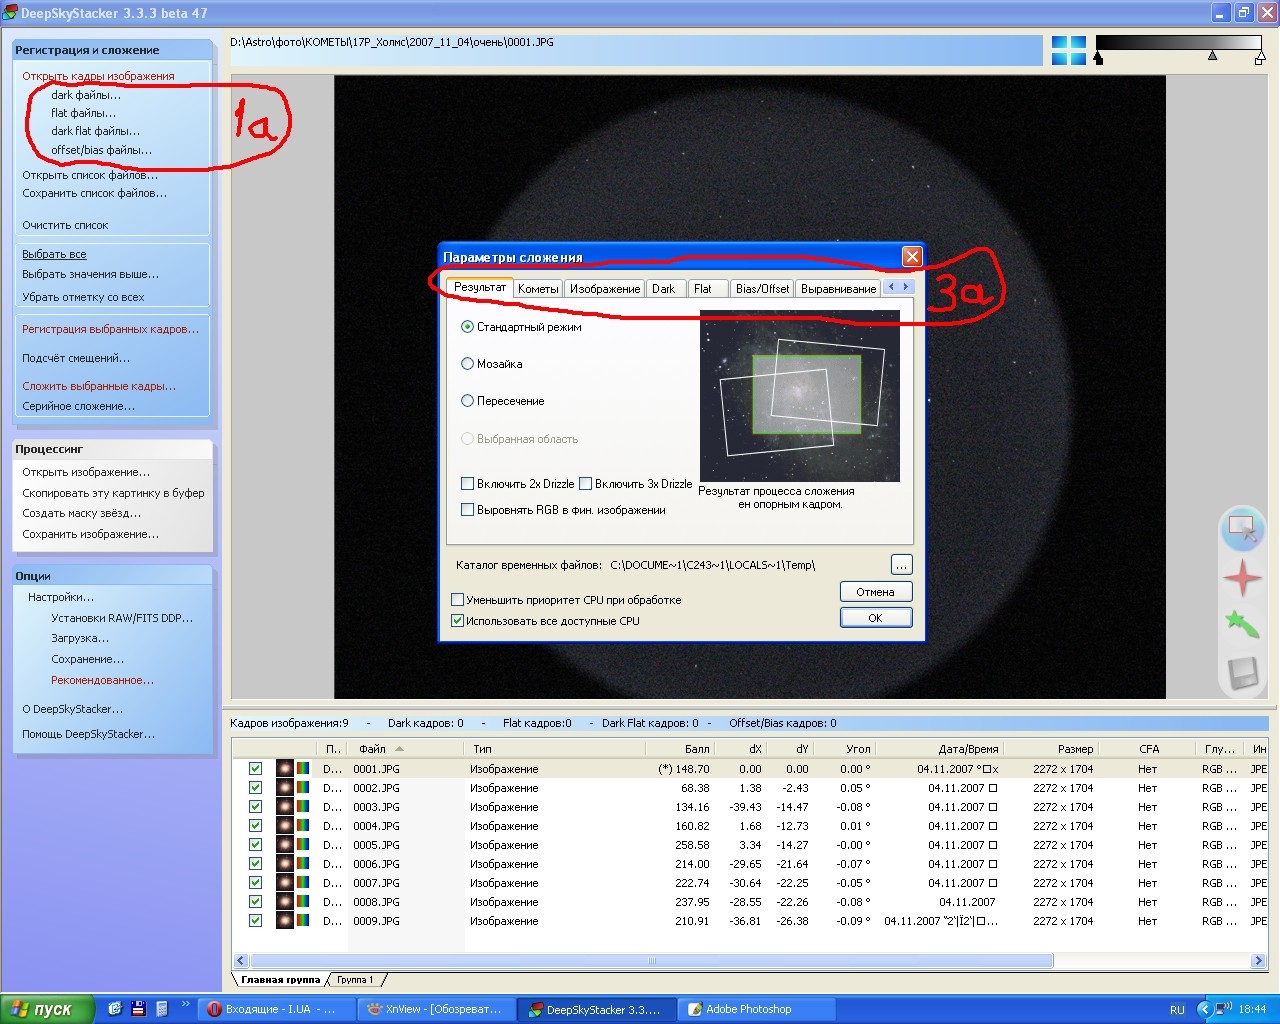Sort the list by the Файл column header
This screenshot has height=1024, width=1280.
click(x=373, y=749)
